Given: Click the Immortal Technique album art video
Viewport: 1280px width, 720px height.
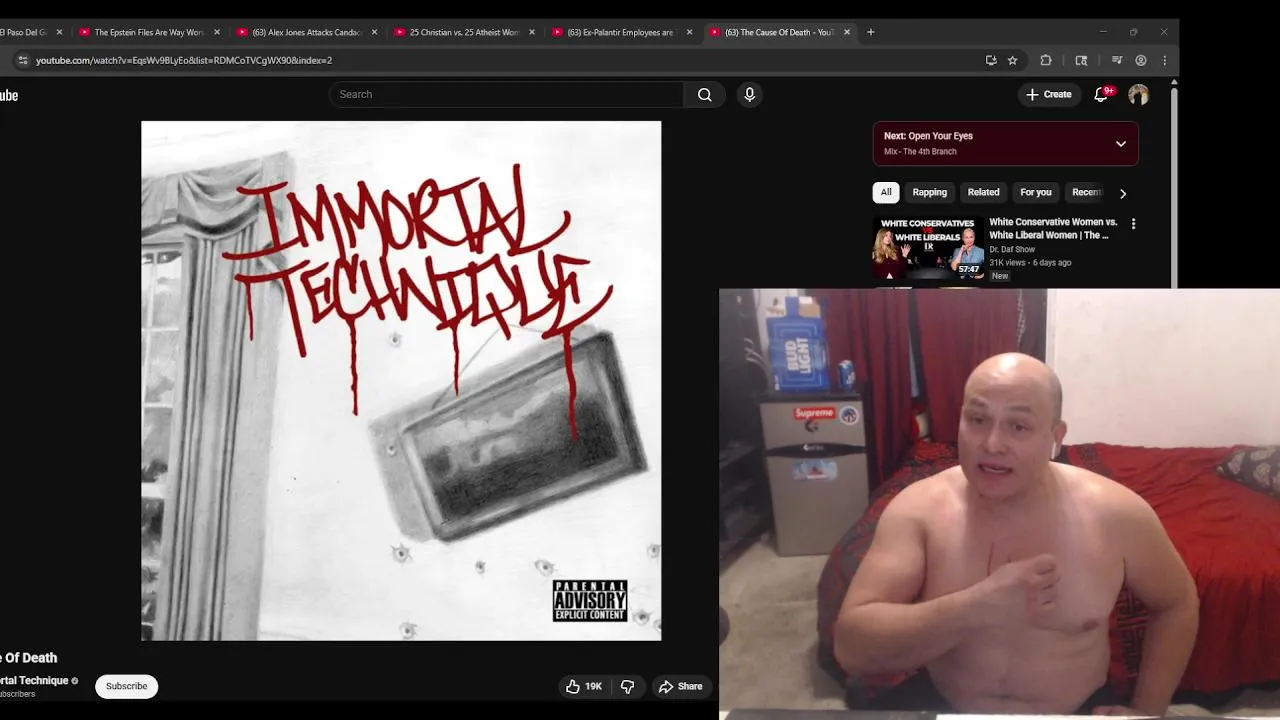Looking at the screenshot, I should (x=401, y=381).
